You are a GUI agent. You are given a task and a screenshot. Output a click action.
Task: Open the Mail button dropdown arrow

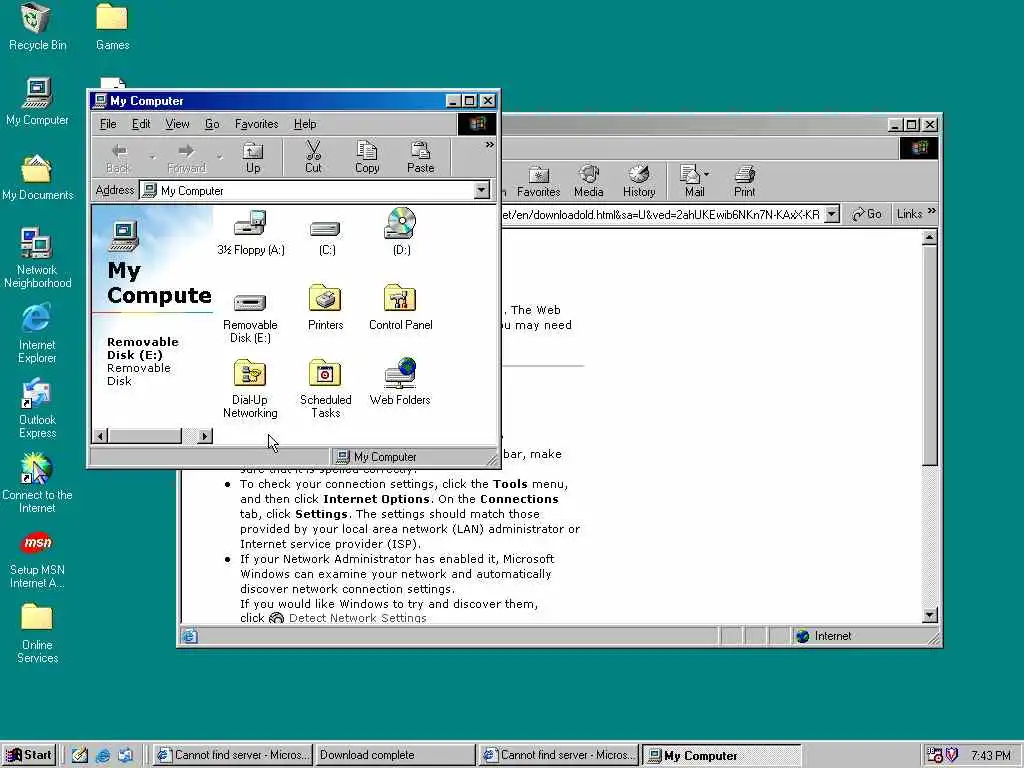pos(707,174)
